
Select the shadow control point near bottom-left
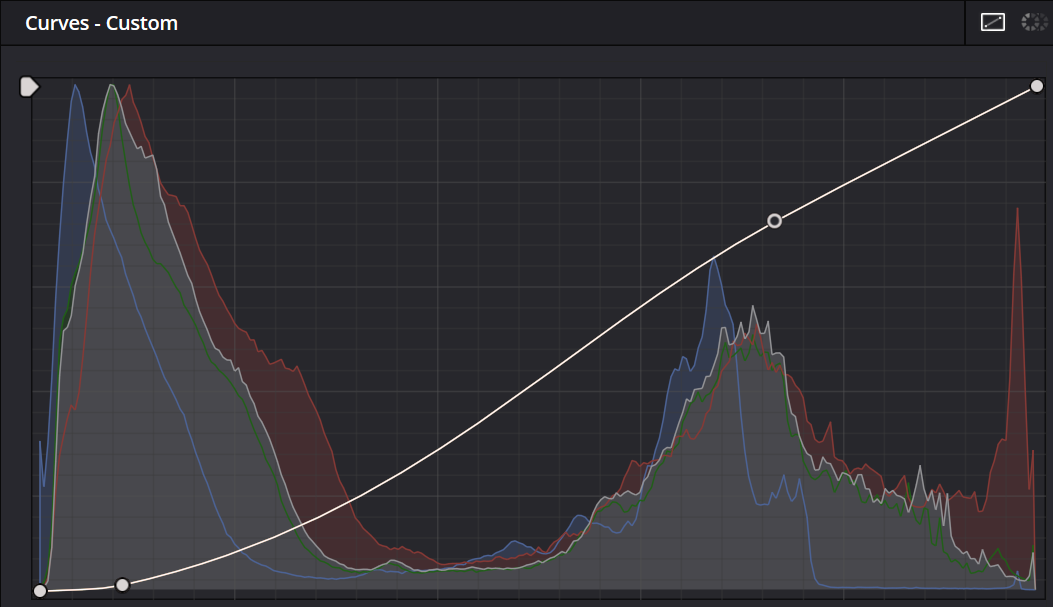[122, 585]
